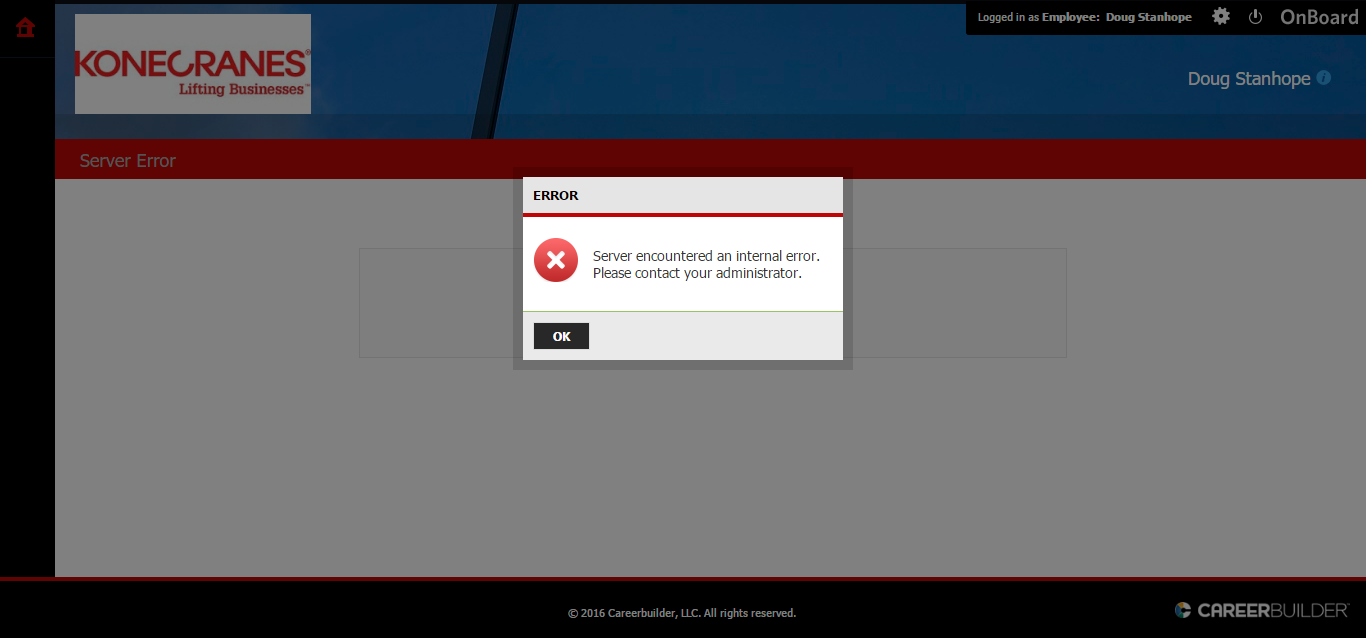
Task: Click the red X error icon
Action: pyautogui.click(x=556, y=260)
